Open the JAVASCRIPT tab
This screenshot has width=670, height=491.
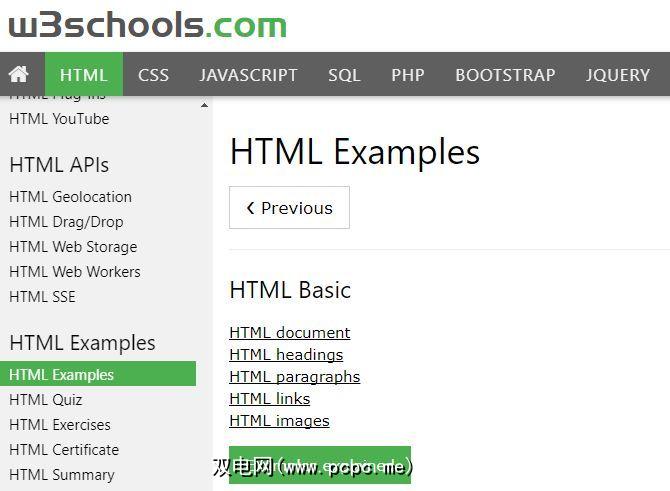[248, 75]
